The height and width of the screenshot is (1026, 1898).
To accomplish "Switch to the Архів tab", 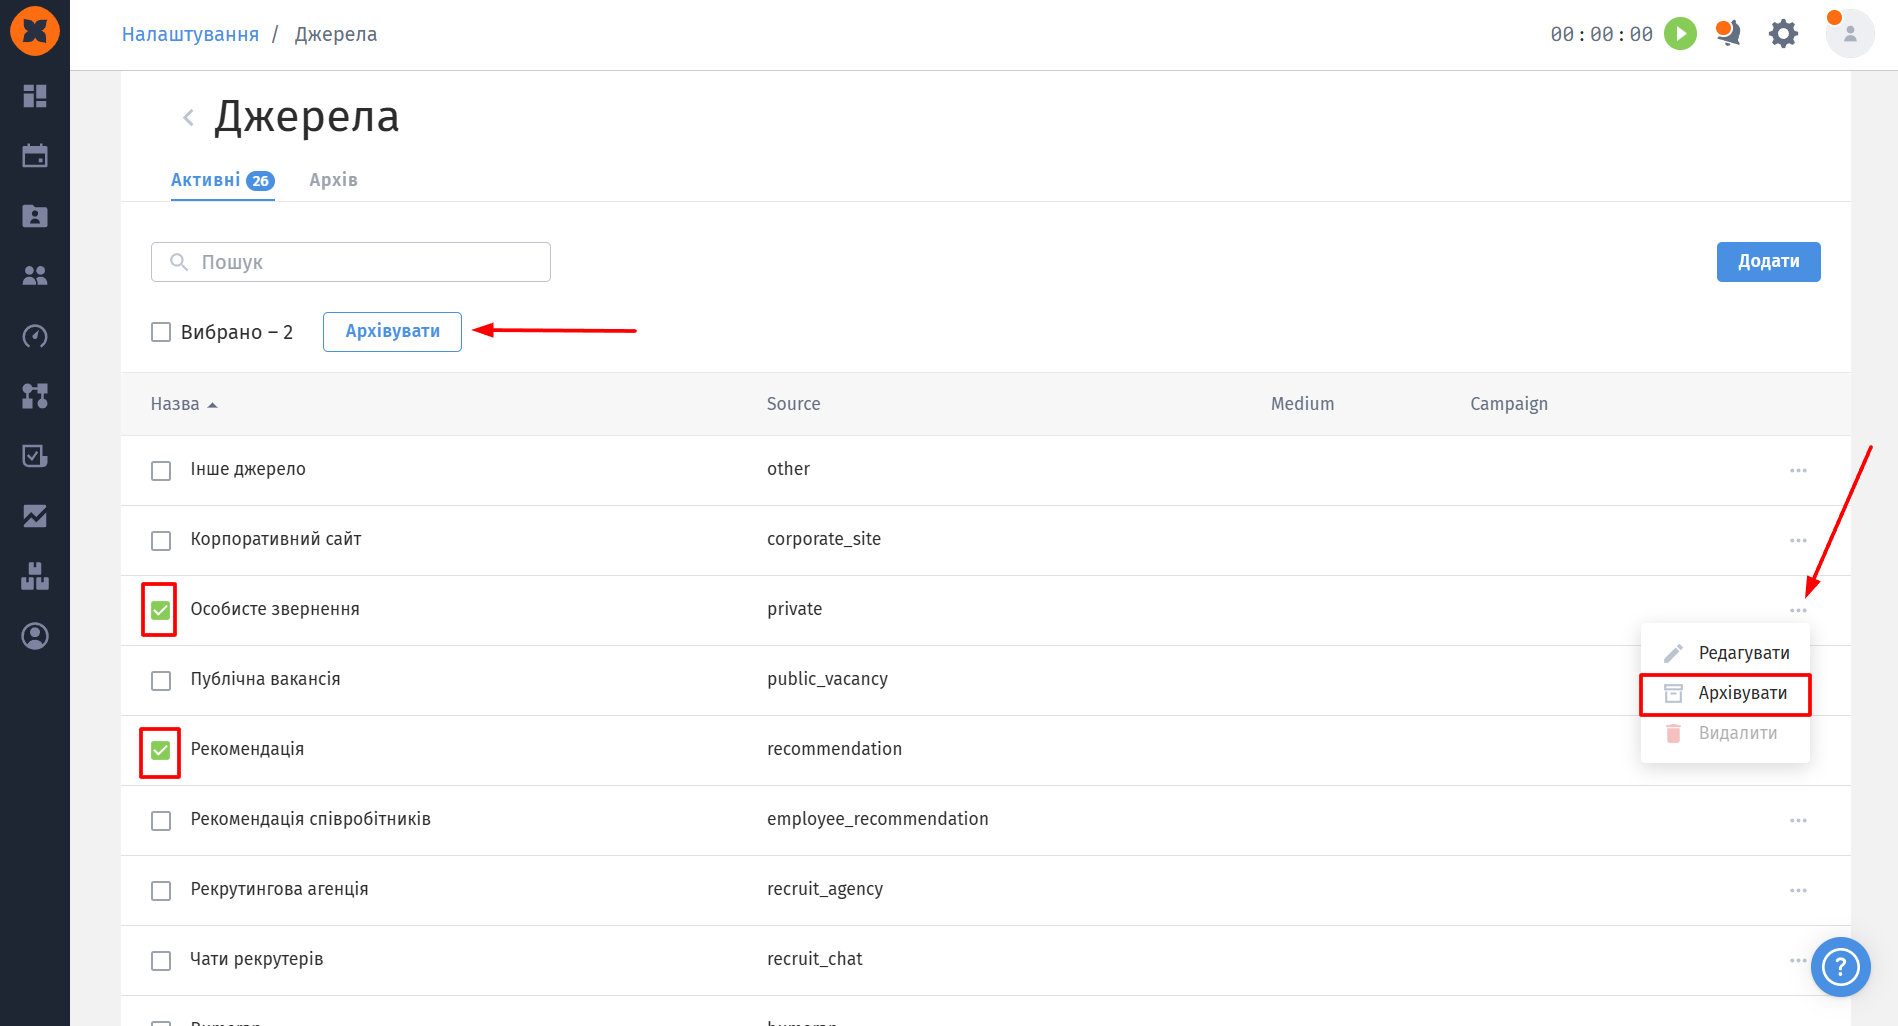I will point(333,180).
